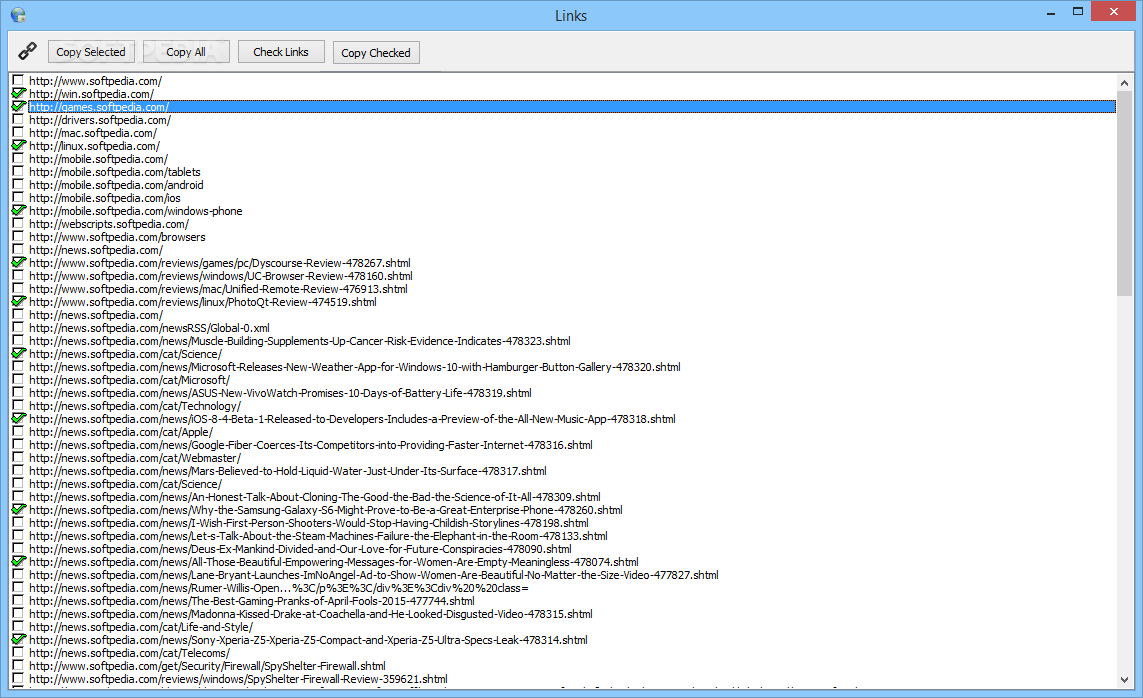This screenshot has width=1143, height=698.
Task: Click the Copy All button
Action: 186,52
